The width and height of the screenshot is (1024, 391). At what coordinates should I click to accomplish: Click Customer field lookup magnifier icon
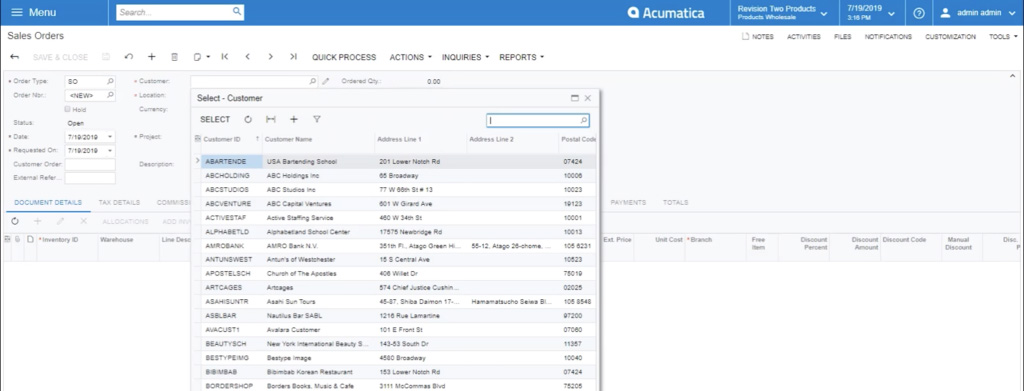312,82
